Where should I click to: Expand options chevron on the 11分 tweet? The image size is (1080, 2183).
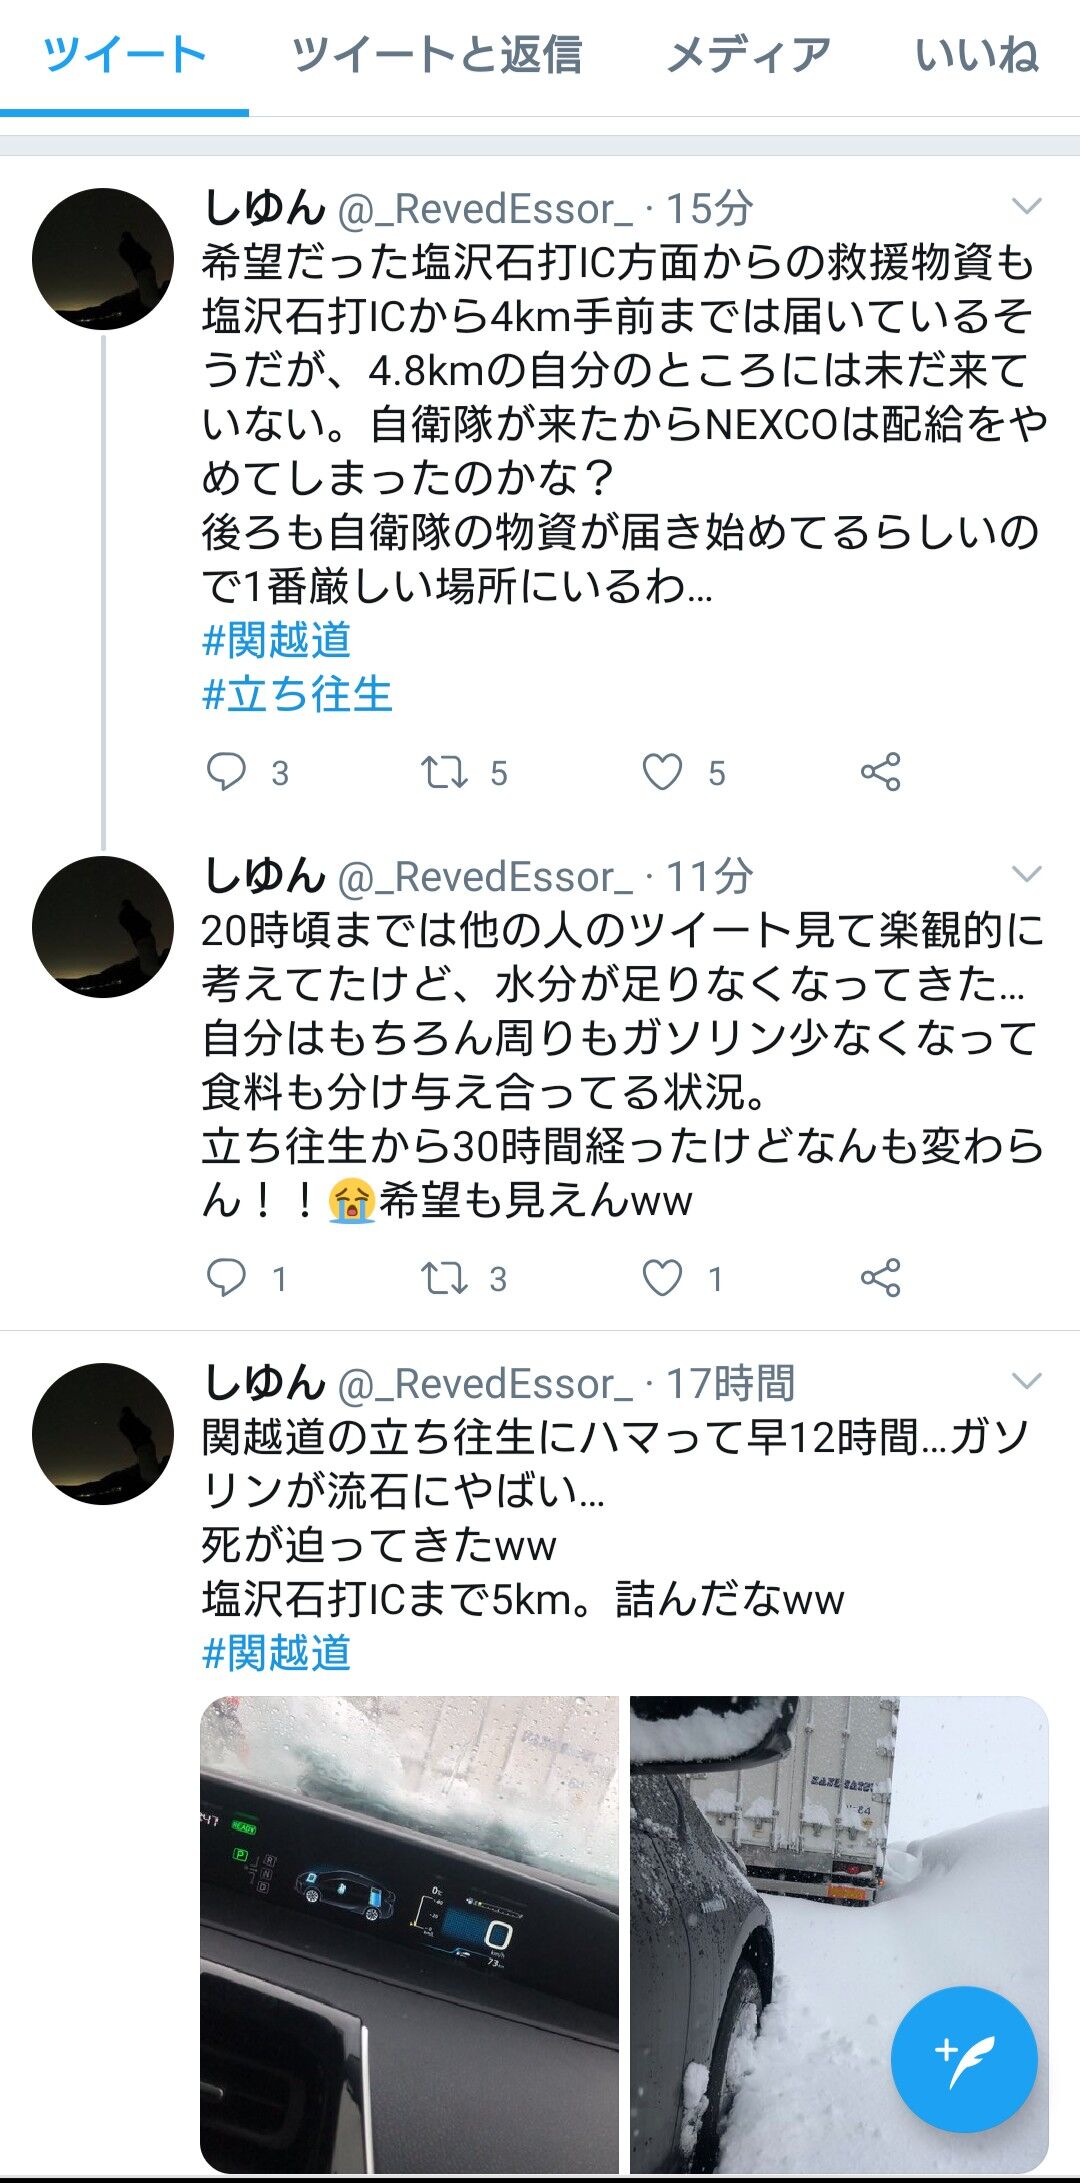click(1027, 874)
